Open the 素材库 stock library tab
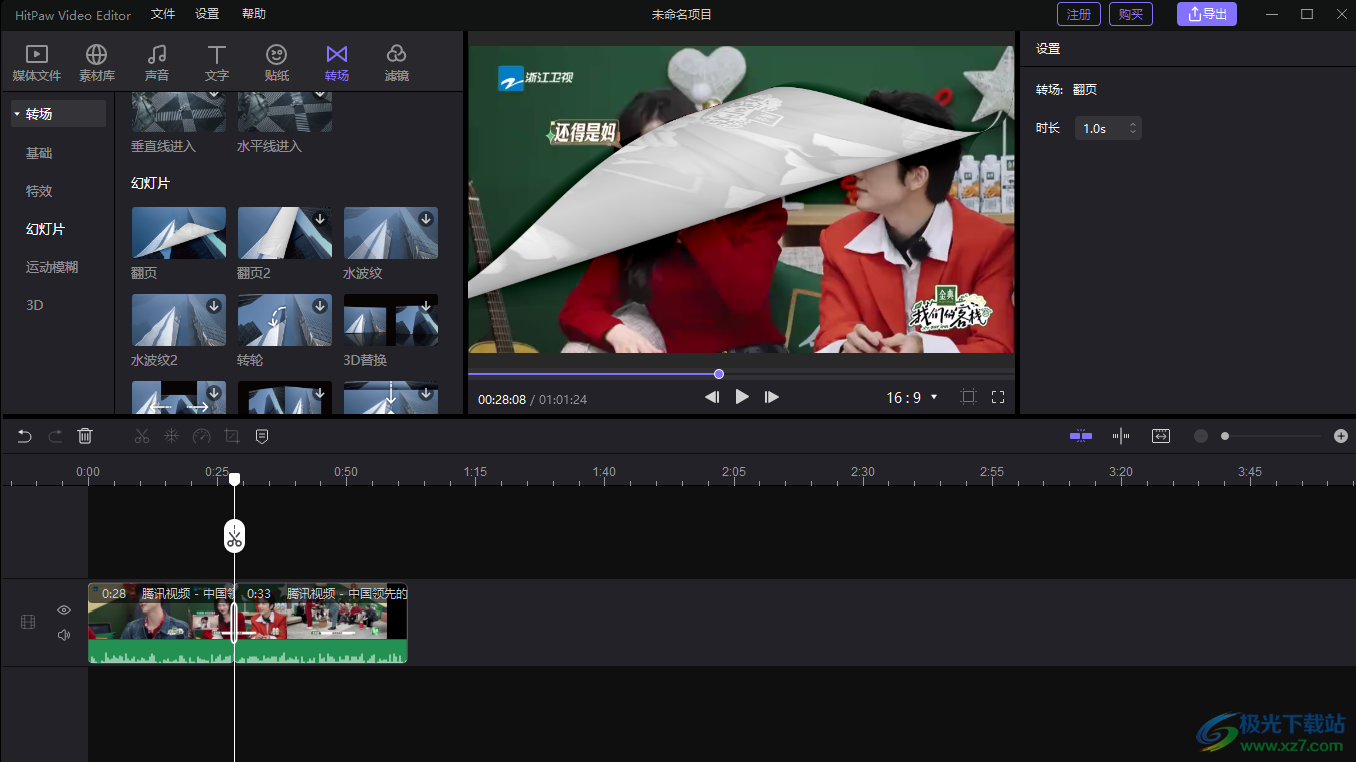Image resolution: width=1356 pixels, height=762 pixels. tap(97, 63)
